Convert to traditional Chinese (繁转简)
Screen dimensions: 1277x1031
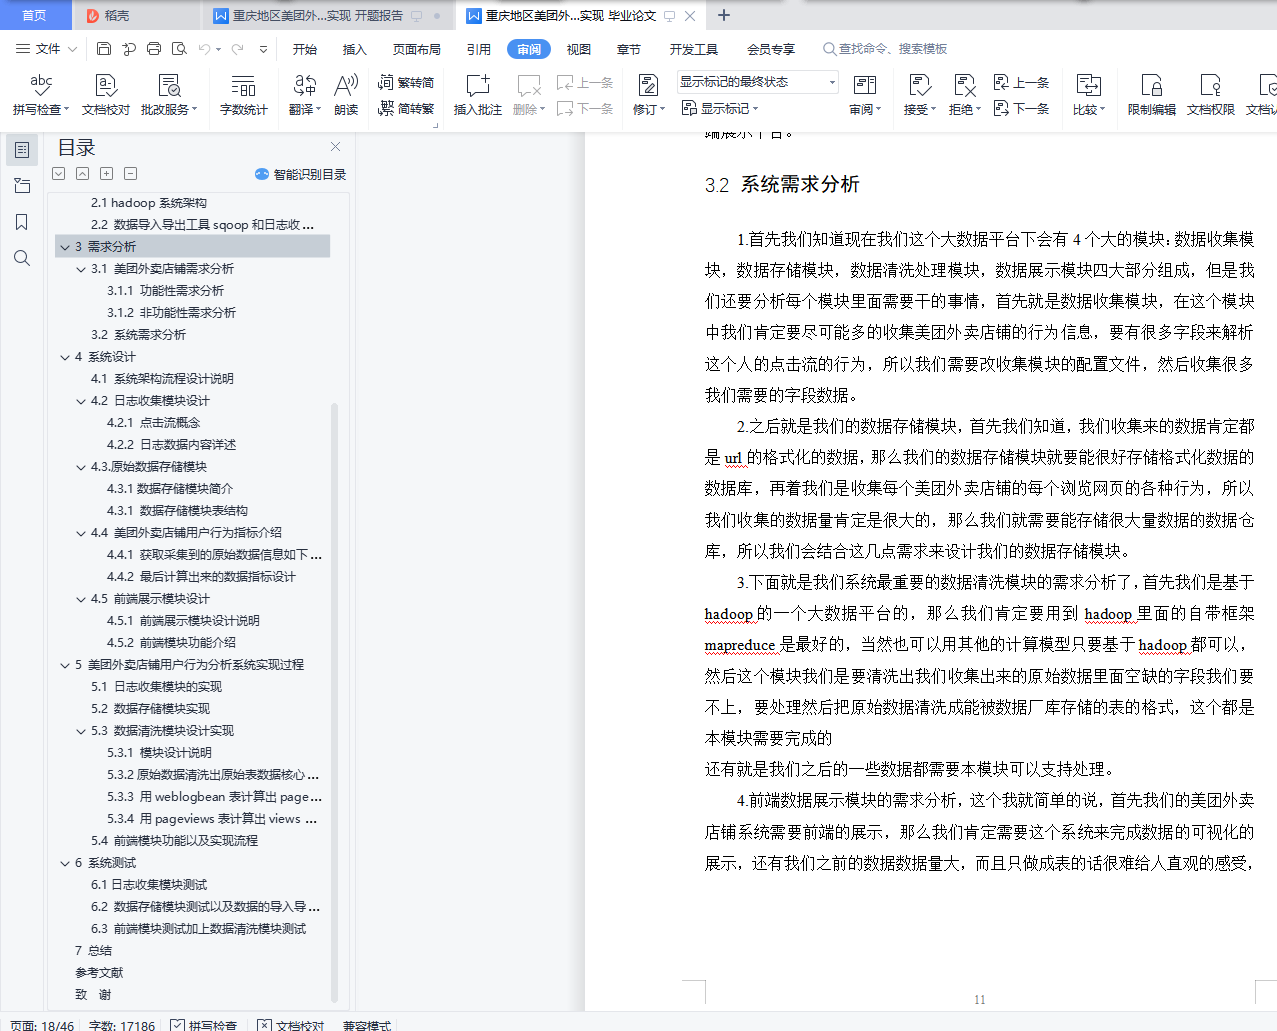coord(406,83)
